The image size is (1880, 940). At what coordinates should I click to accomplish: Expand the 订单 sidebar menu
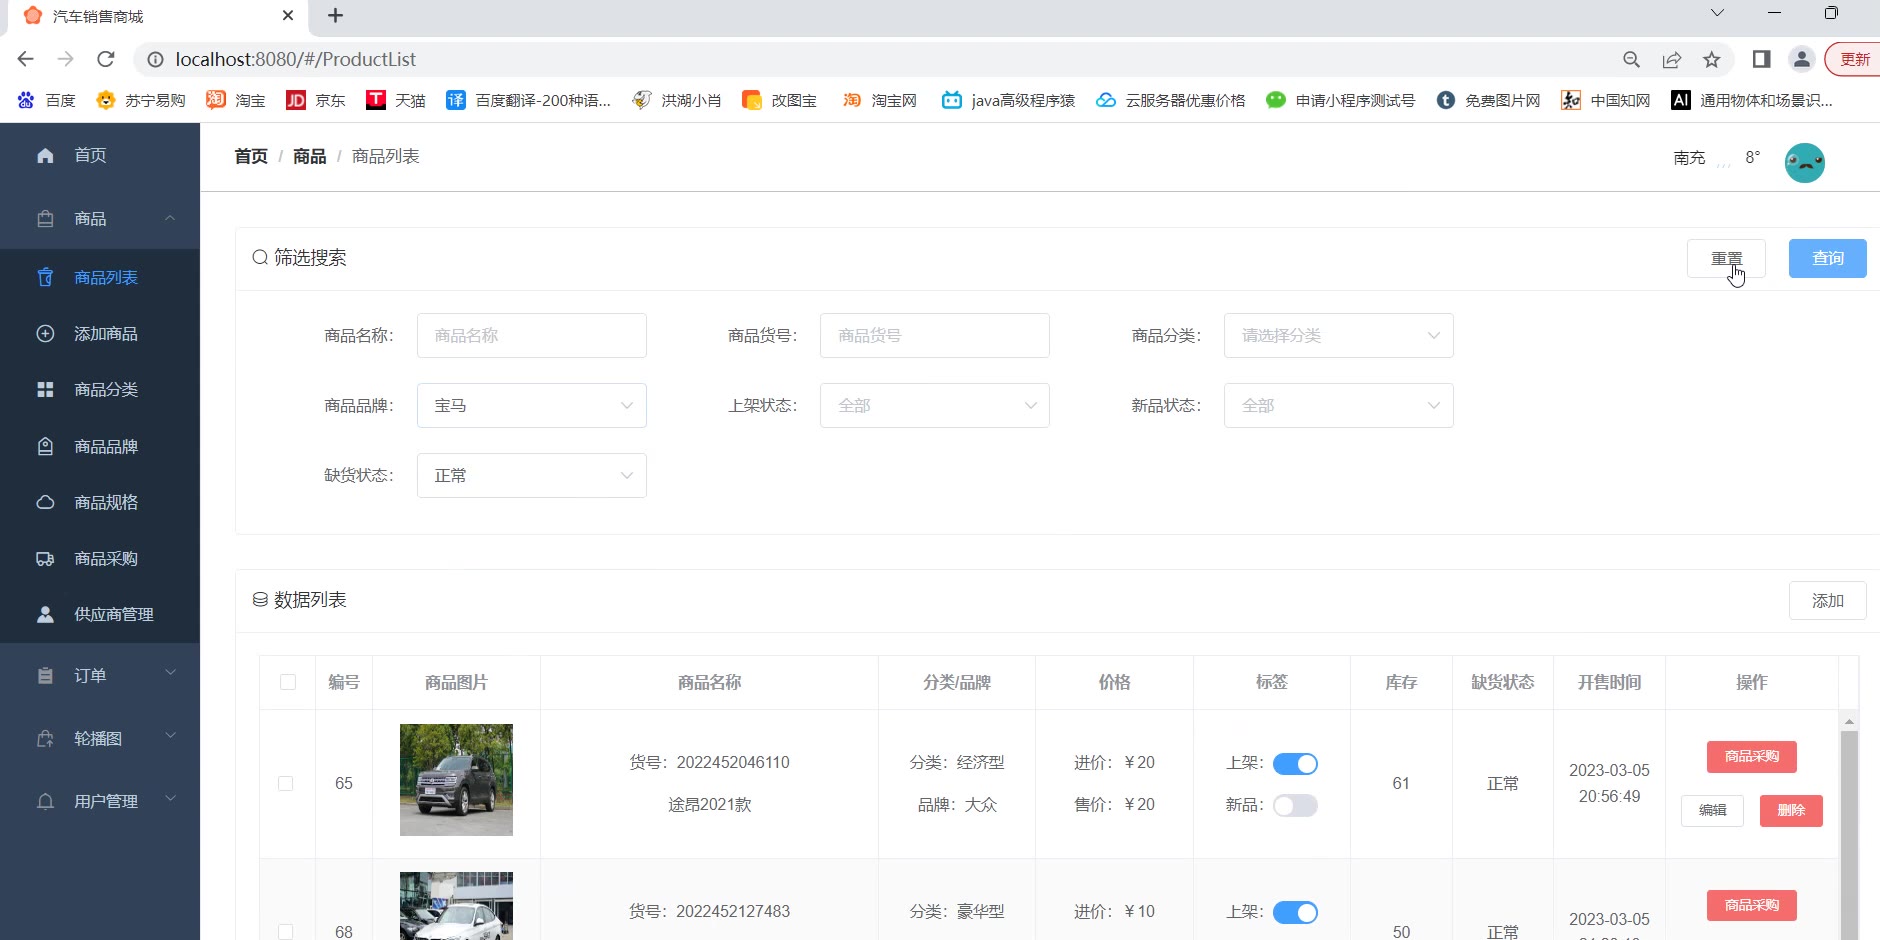(x=100, y=676)
